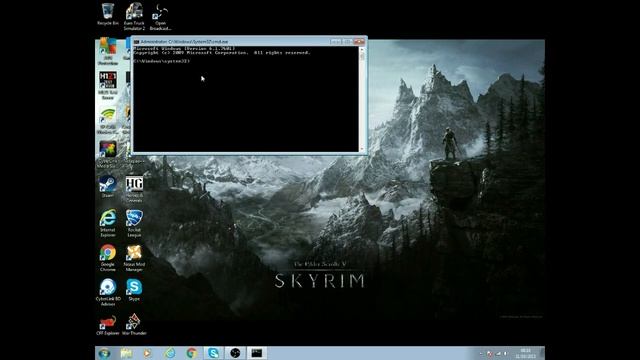Launch the Steam desktop shortcut
This screenshot has width=640, height=360.
point(108,186)
